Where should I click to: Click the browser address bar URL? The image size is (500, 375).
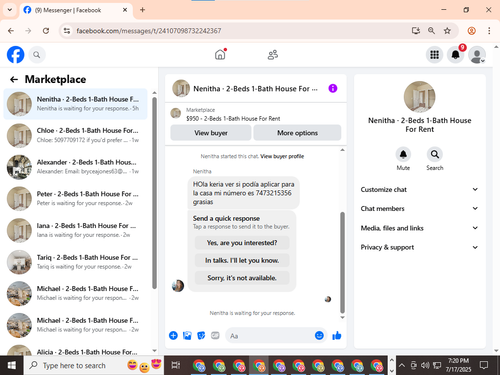pyautogui.click(x=149, y=31)
